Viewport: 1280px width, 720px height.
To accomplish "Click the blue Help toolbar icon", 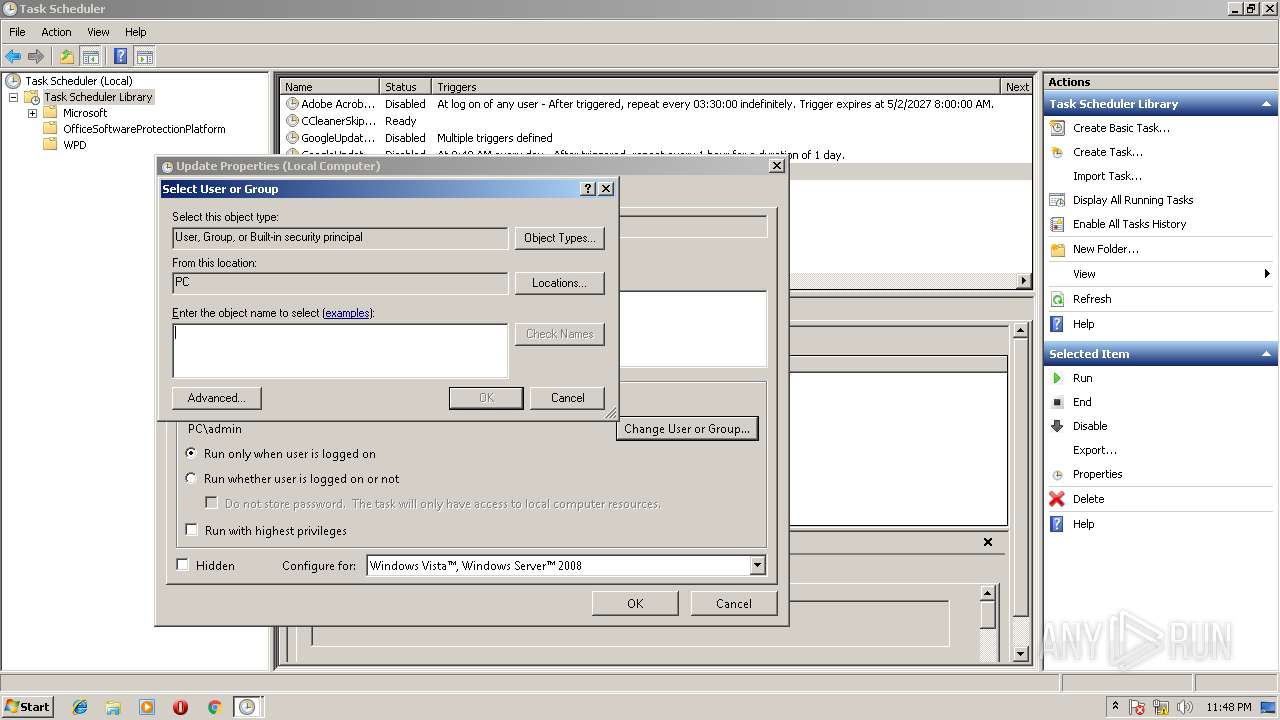I will pyautogui.click(x=121, y=57).
